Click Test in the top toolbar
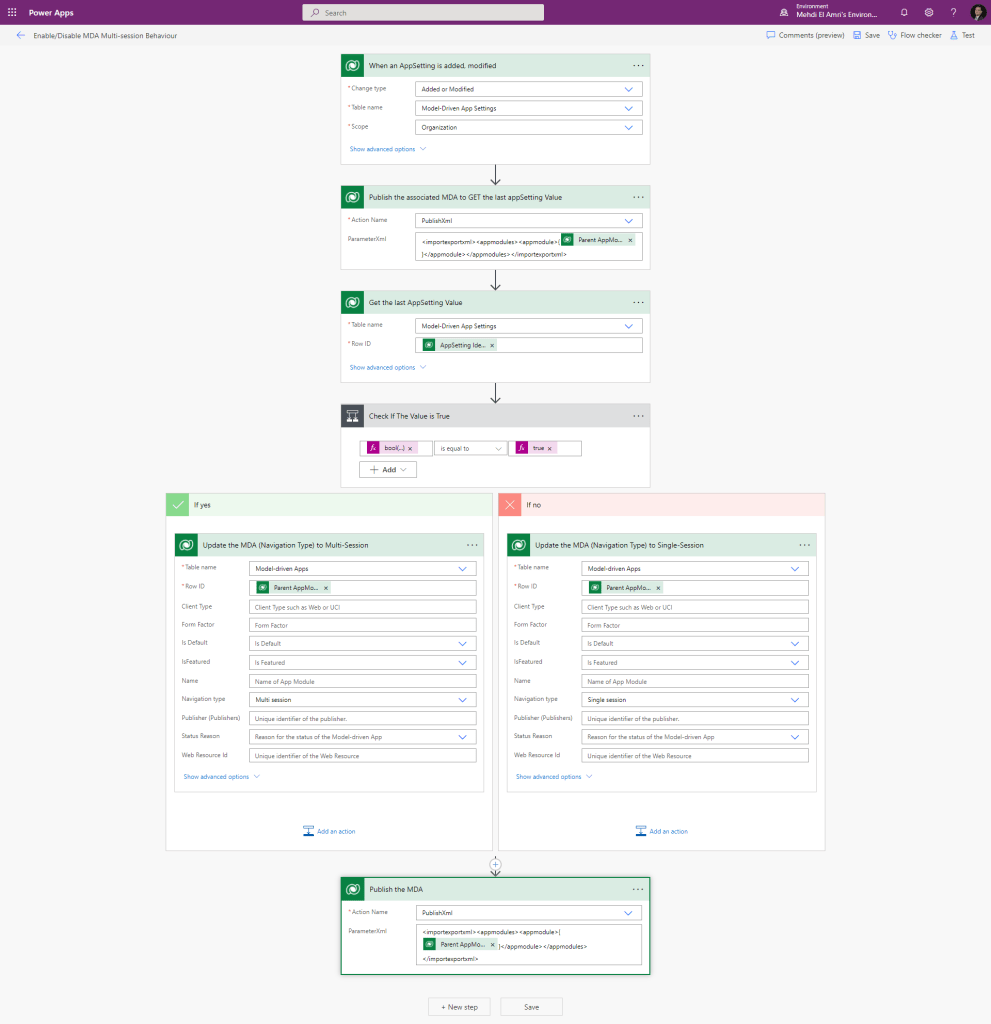This screenshot has width=991, height=1024. tap(961, 35)
